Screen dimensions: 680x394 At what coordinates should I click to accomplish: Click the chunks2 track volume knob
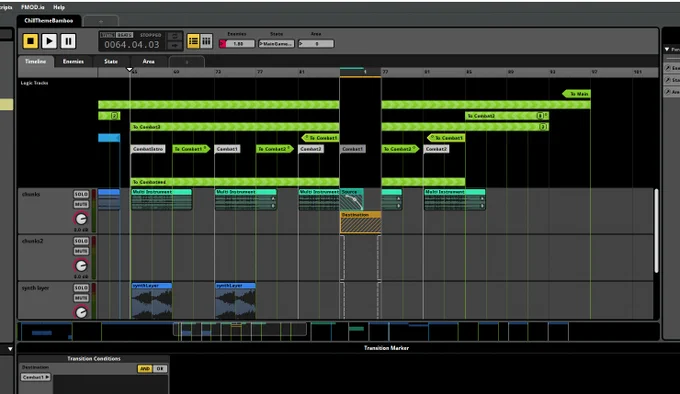point(81,265)
